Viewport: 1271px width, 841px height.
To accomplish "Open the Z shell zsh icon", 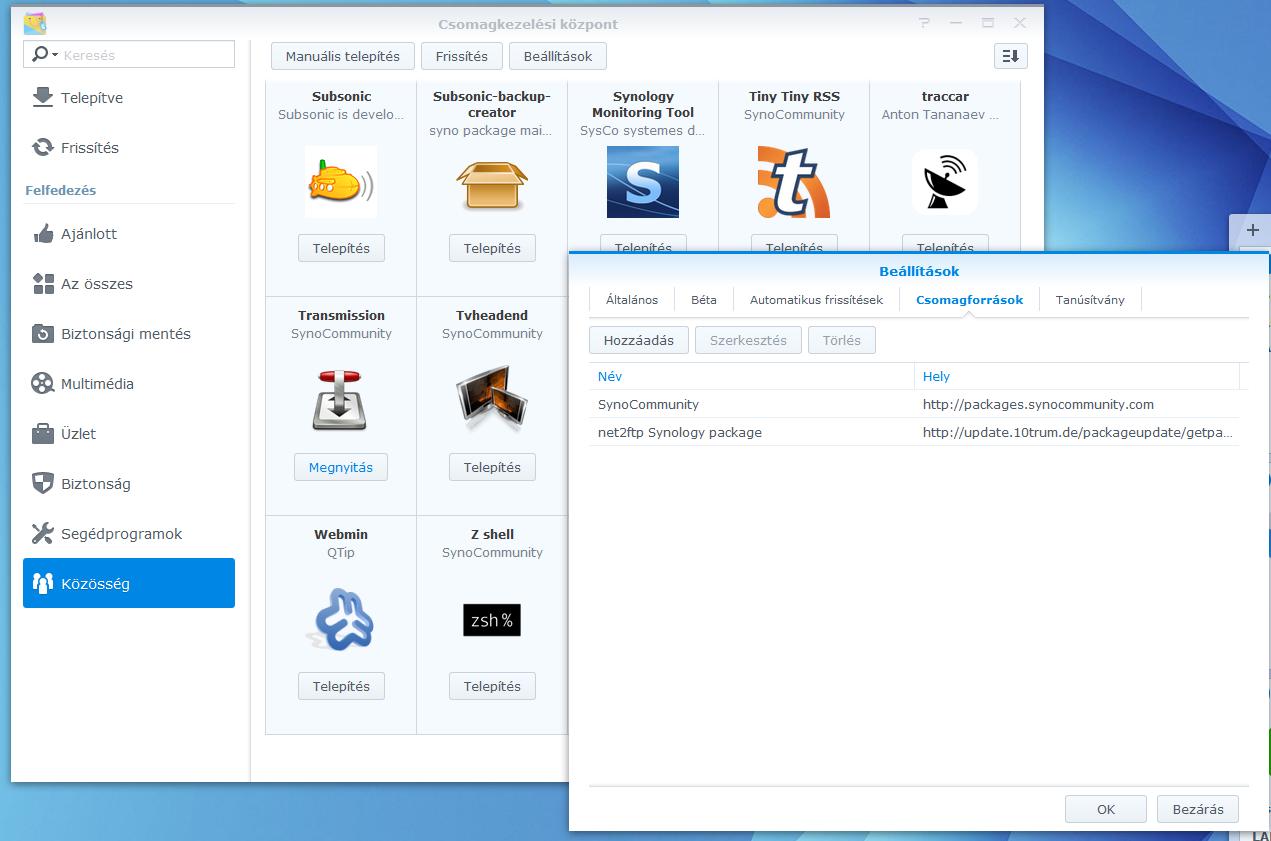I will click(x=492, y=620).
